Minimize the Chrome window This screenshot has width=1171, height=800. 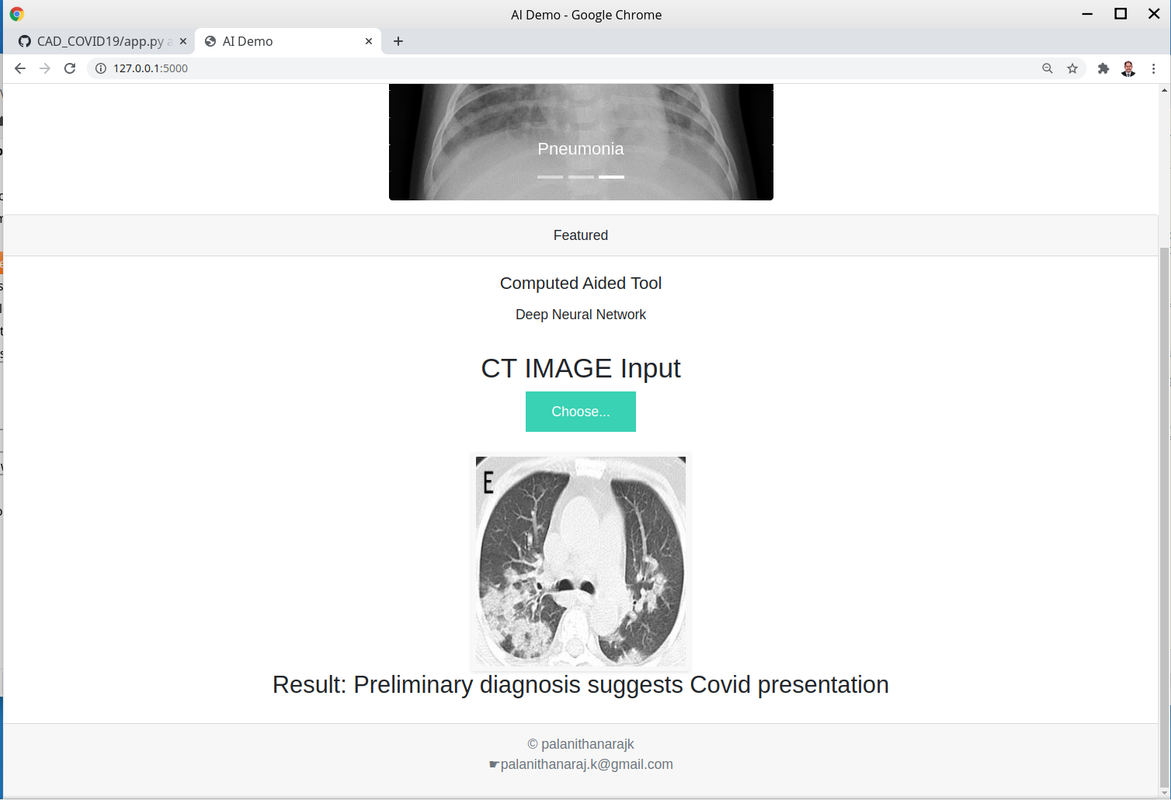[x=1087, y=14]
